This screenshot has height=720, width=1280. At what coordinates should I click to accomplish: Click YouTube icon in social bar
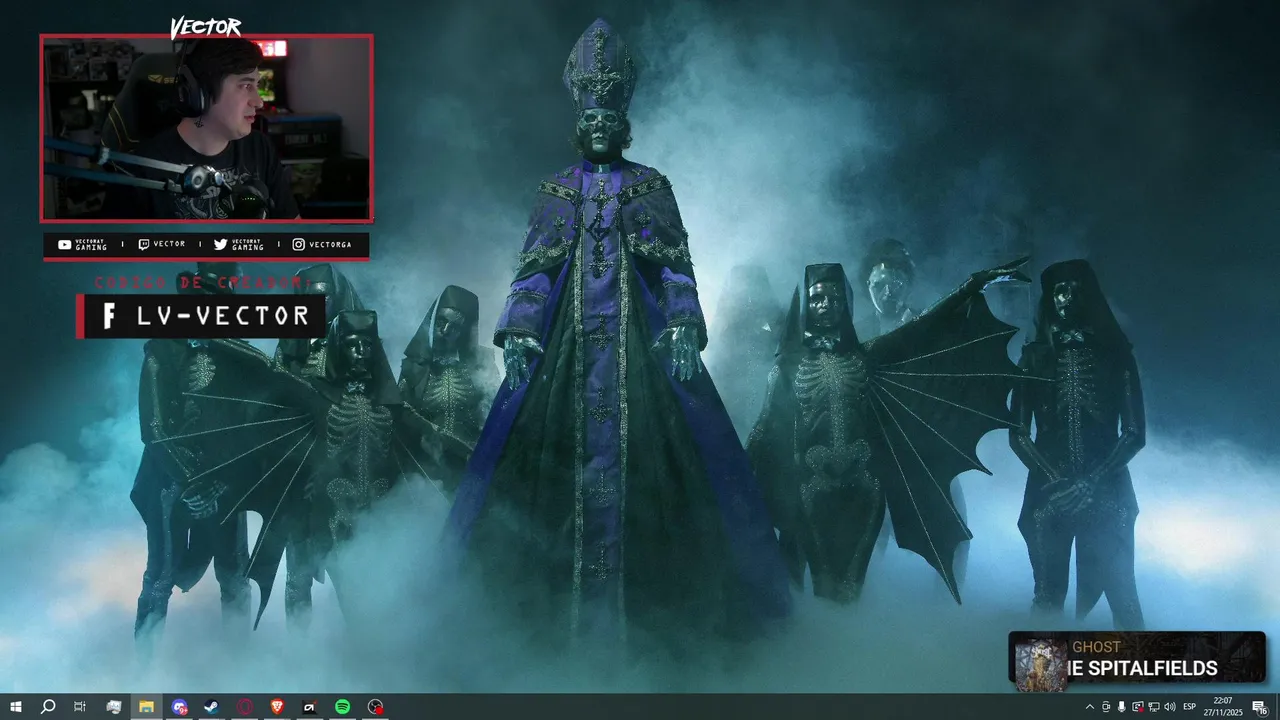(64, 244)
